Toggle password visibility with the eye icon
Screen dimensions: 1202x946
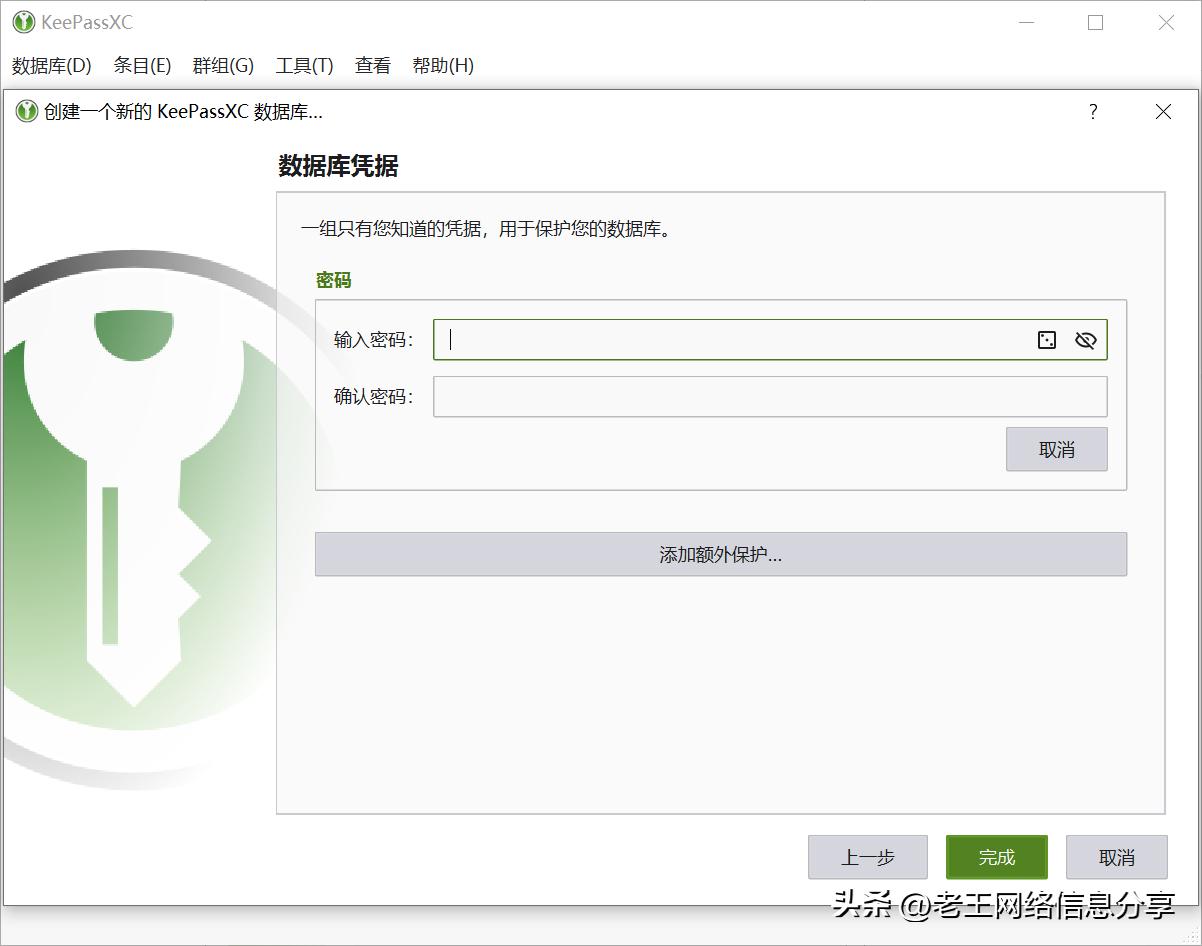coord(1085,340)
